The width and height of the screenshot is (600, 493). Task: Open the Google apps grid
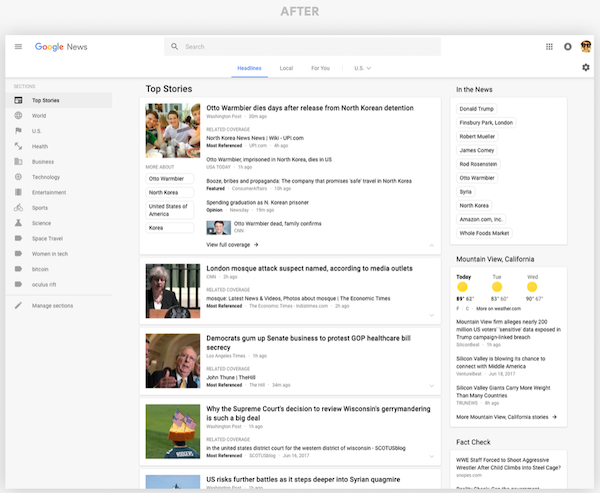coord(549,47)
